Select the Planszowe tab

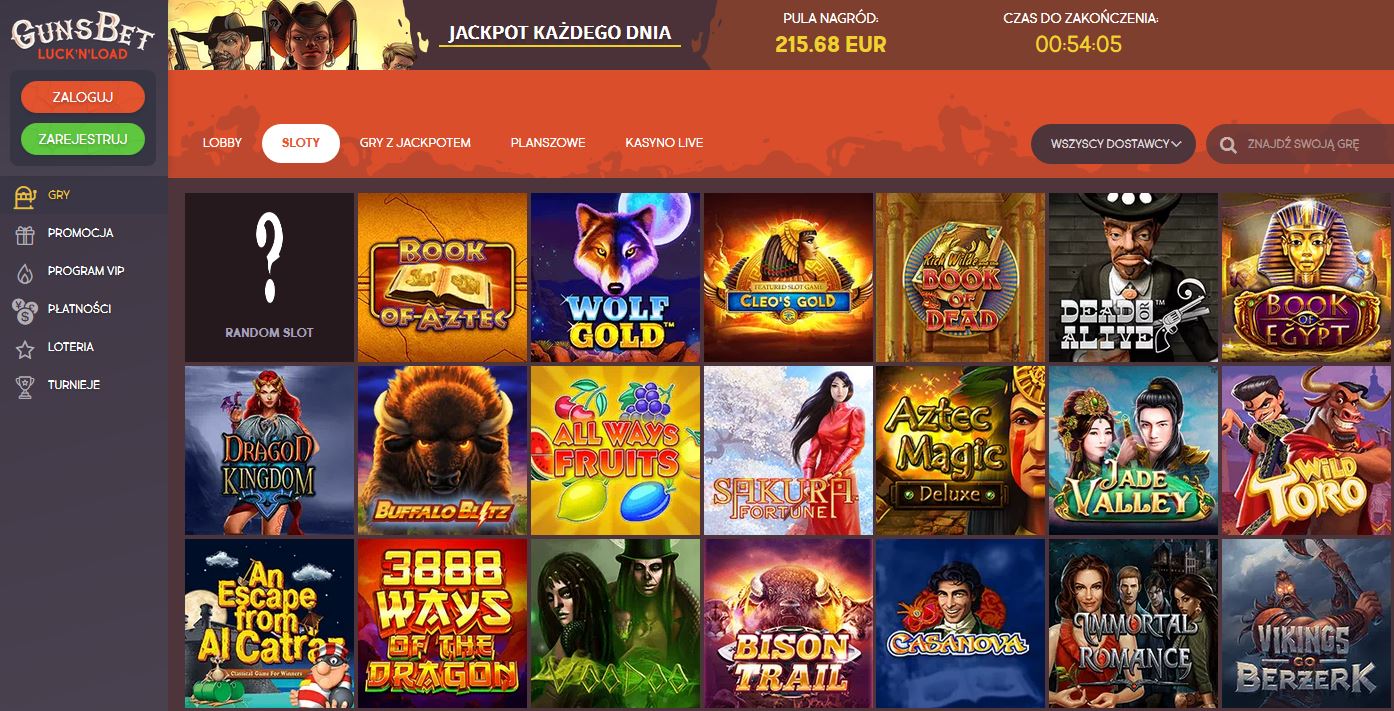[548, 143]
